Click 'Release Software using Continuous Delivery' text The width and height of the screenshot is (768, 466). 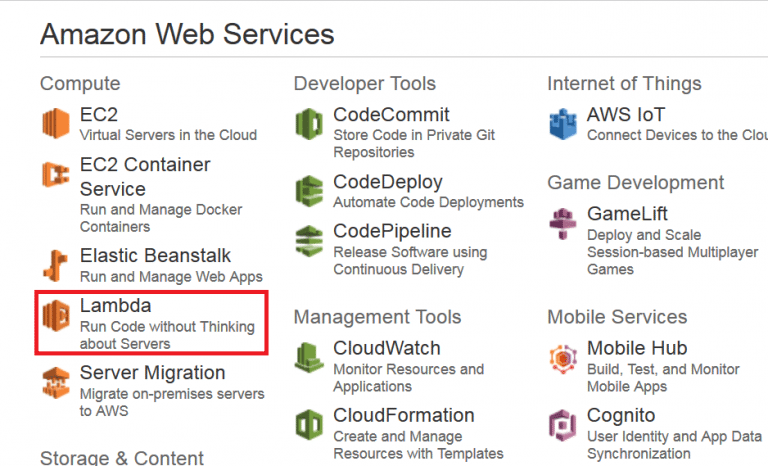(x=410, y=261)
